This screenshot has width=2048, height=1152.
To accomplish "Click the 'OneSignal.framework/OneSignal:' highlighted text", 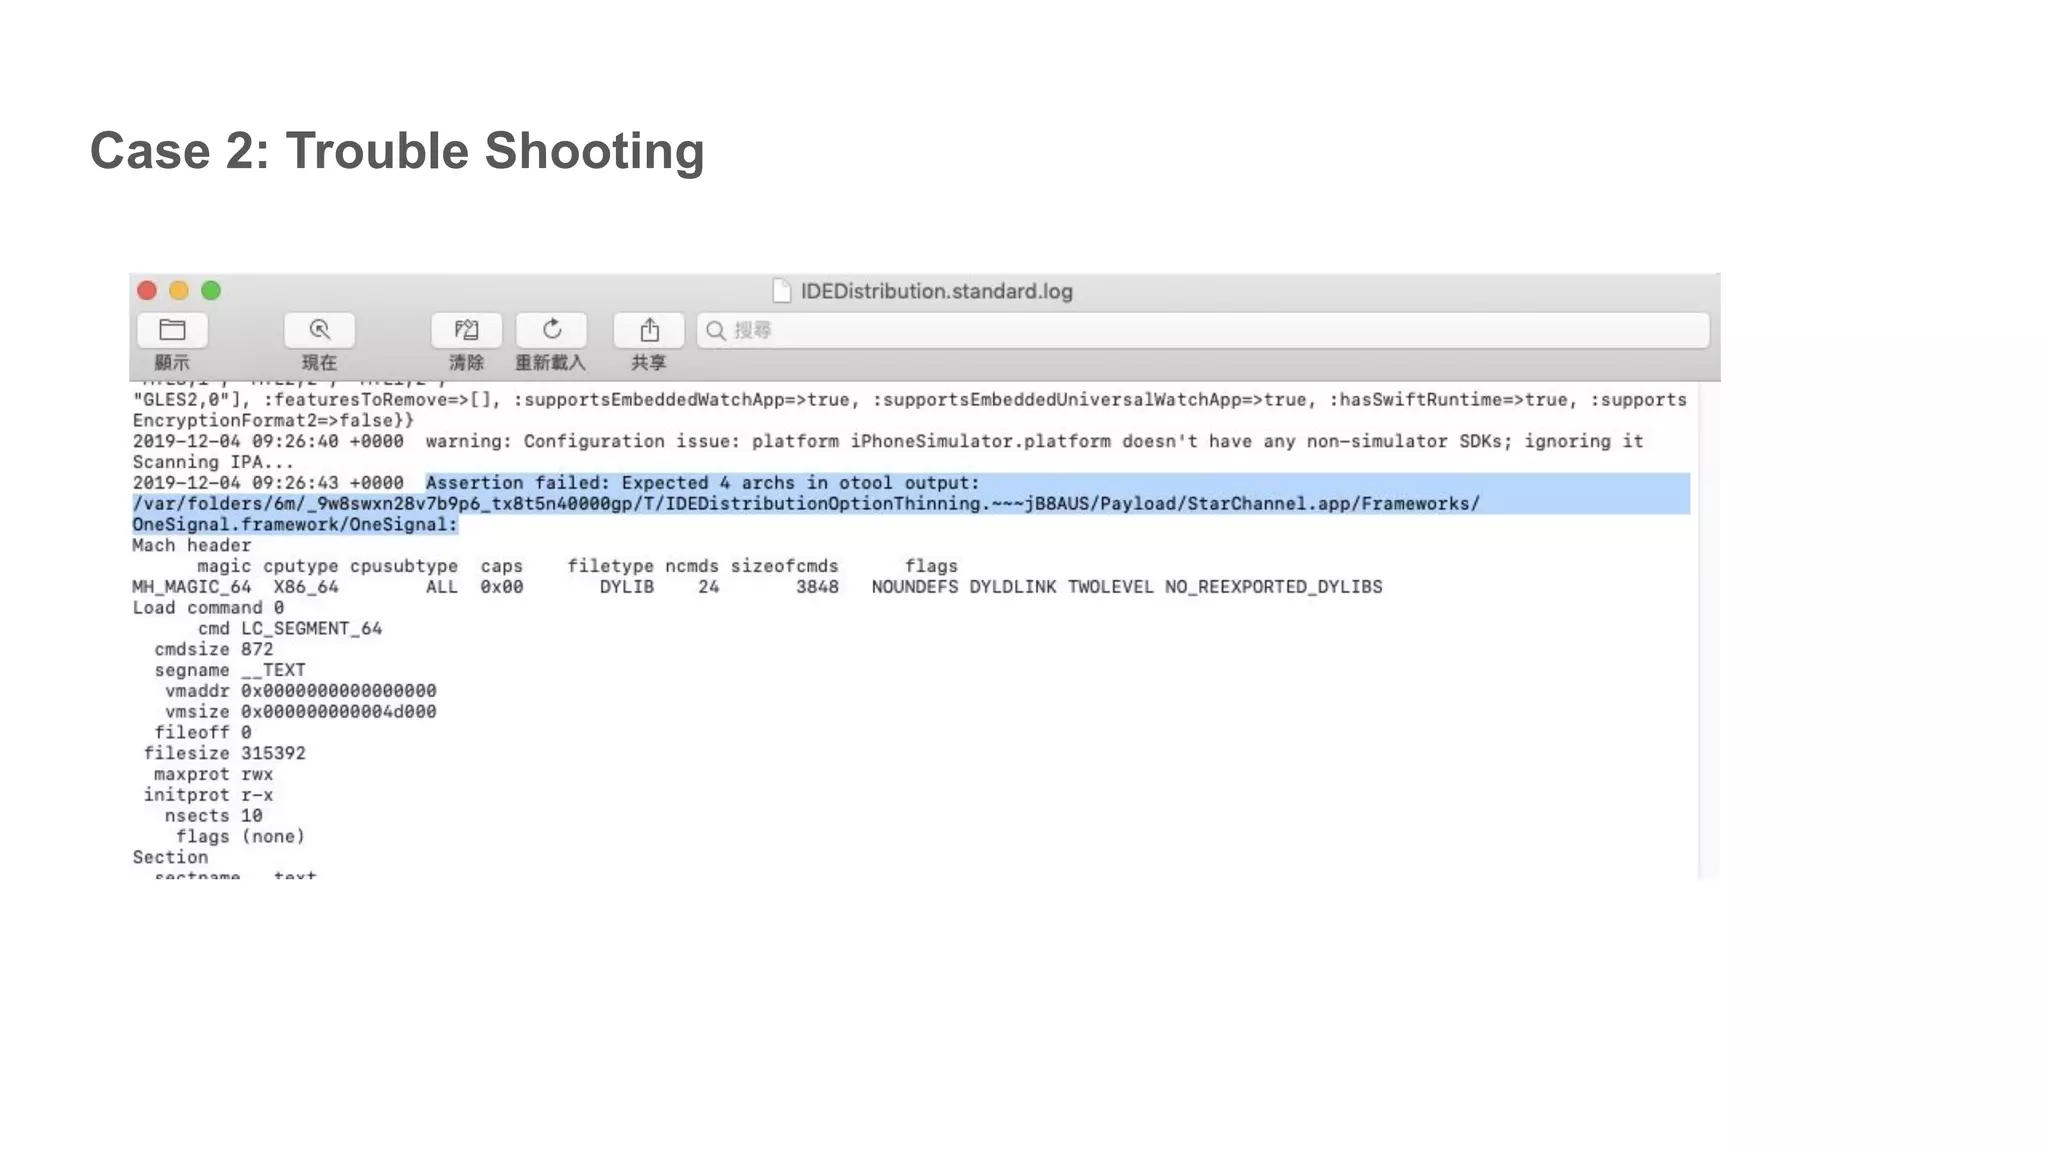I will 294,525.
